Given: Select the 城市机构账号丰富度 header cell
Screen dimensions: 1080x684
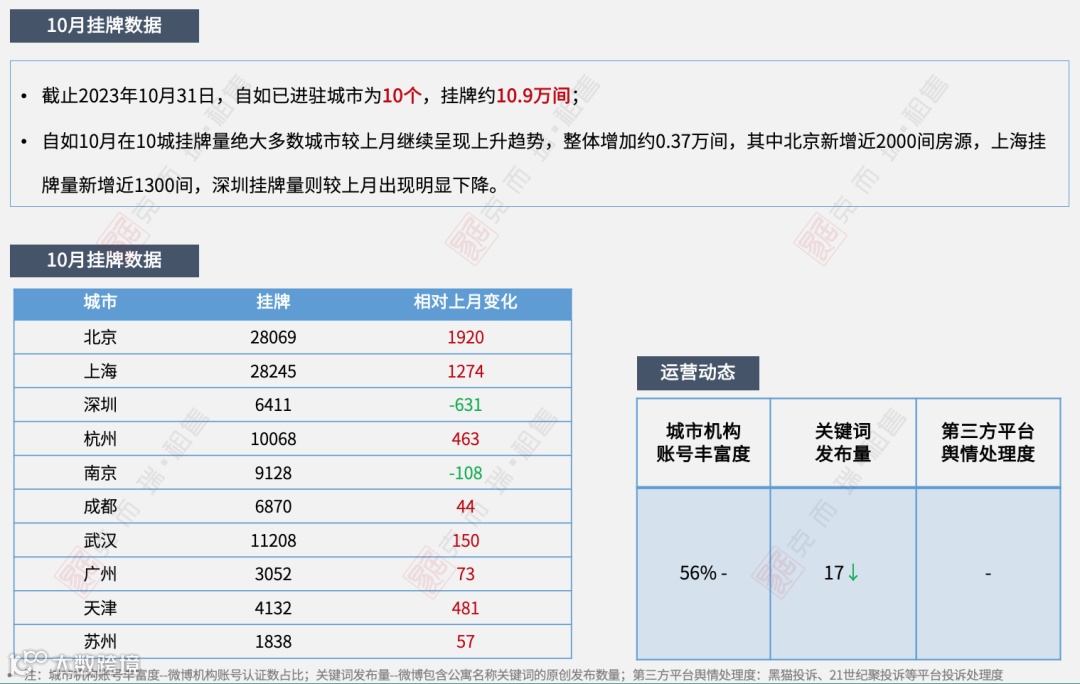Looking at the screenshot, I should pyautogui.click(x=703, y=442).
